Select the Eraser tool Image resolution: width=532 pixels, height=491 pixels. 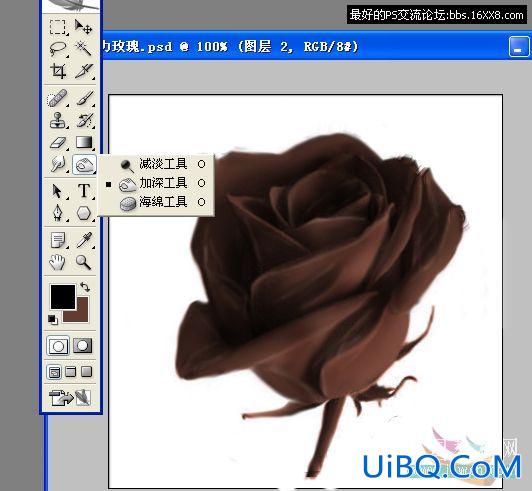click(x=57, y=143)
